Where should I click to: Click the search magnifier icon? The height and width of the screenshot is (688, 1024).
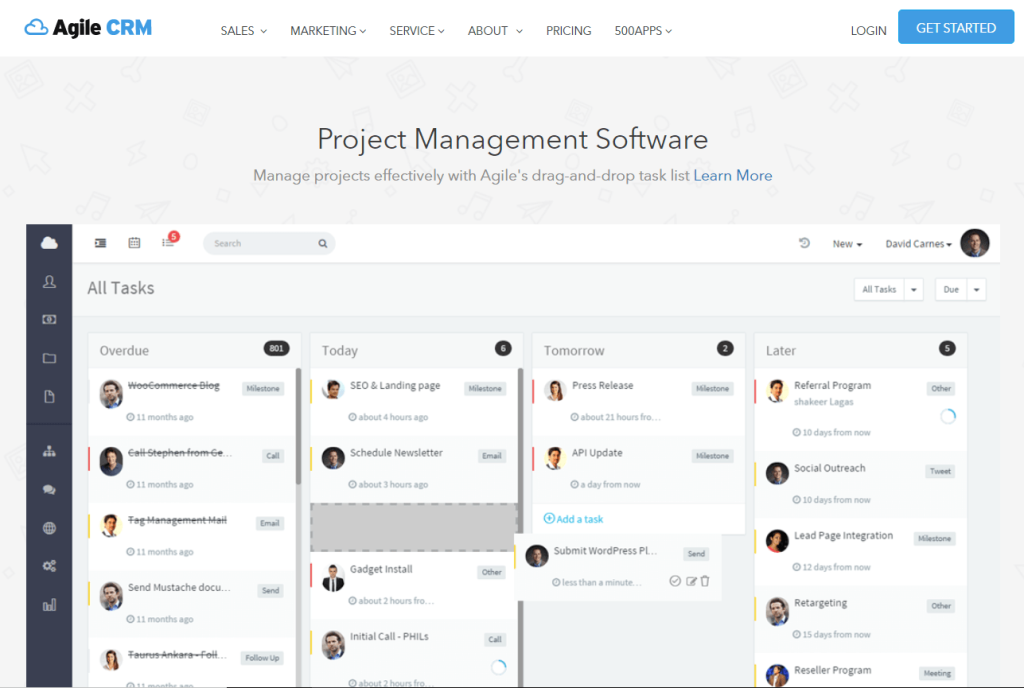click(x=323, y=243)
